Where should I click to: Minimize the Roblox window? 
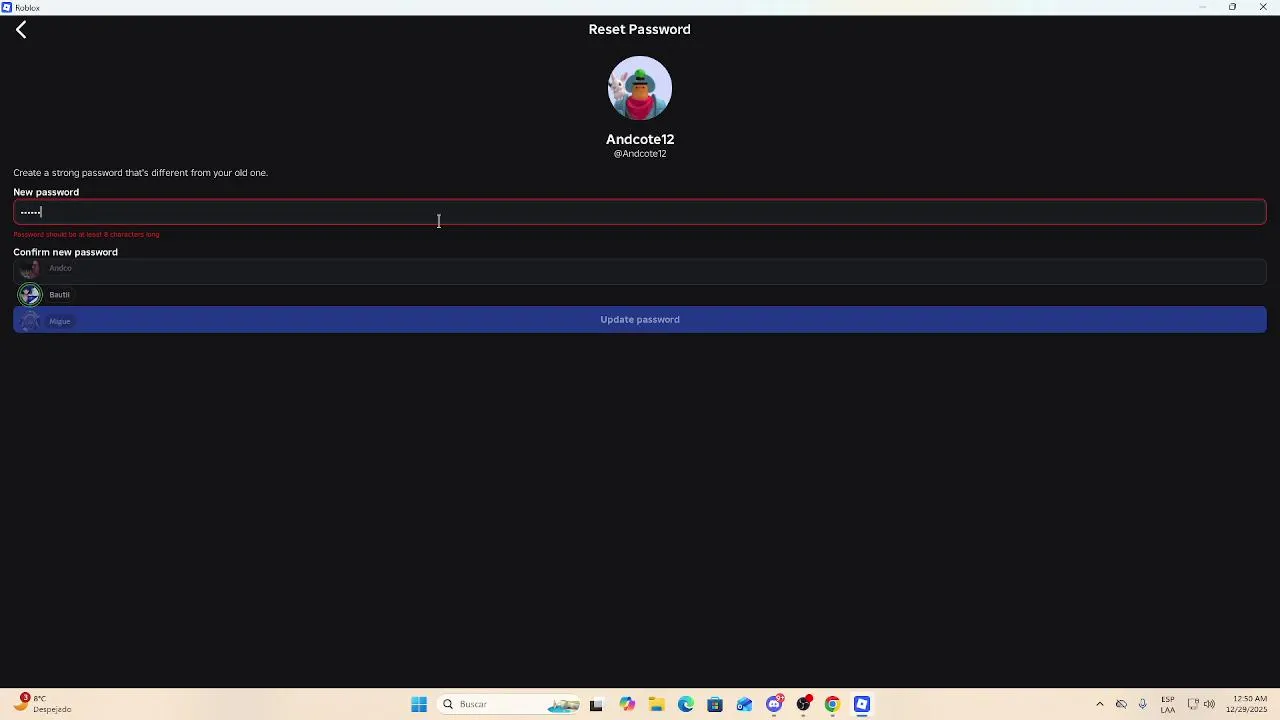point(1203,7)
